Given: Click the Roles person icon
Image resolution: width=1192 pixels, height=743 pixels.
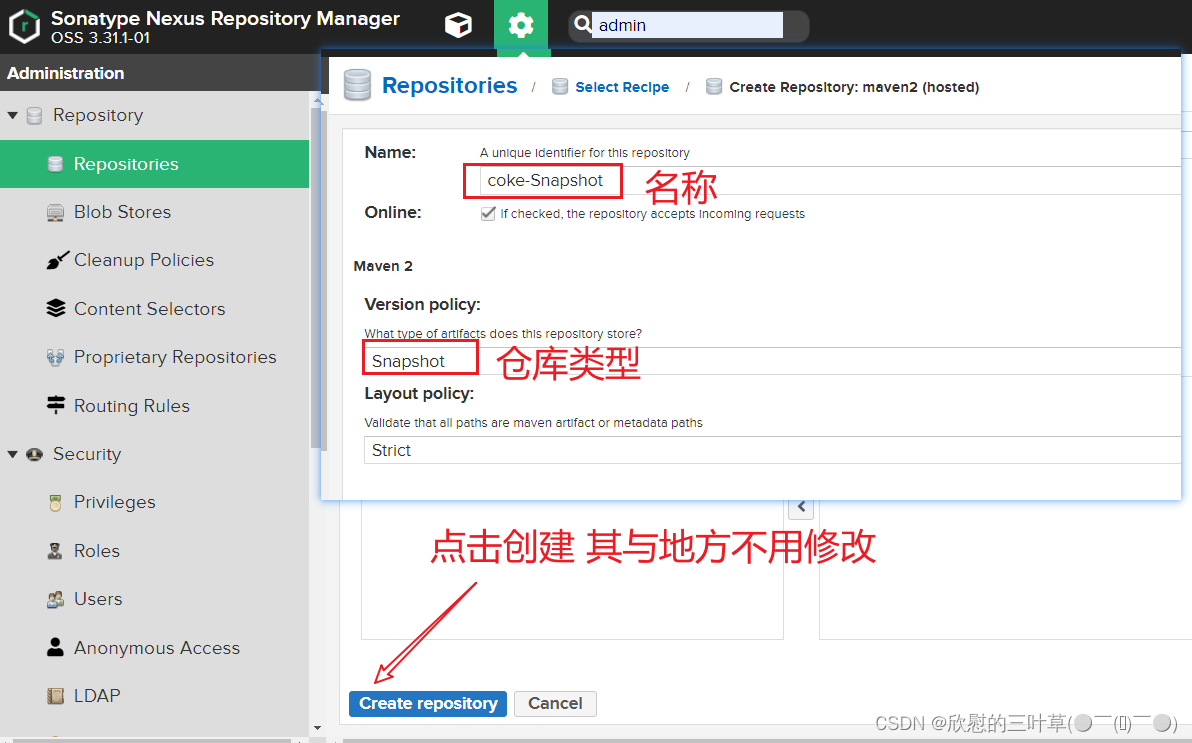Looking at the screenshot, I should coord(55,551).
